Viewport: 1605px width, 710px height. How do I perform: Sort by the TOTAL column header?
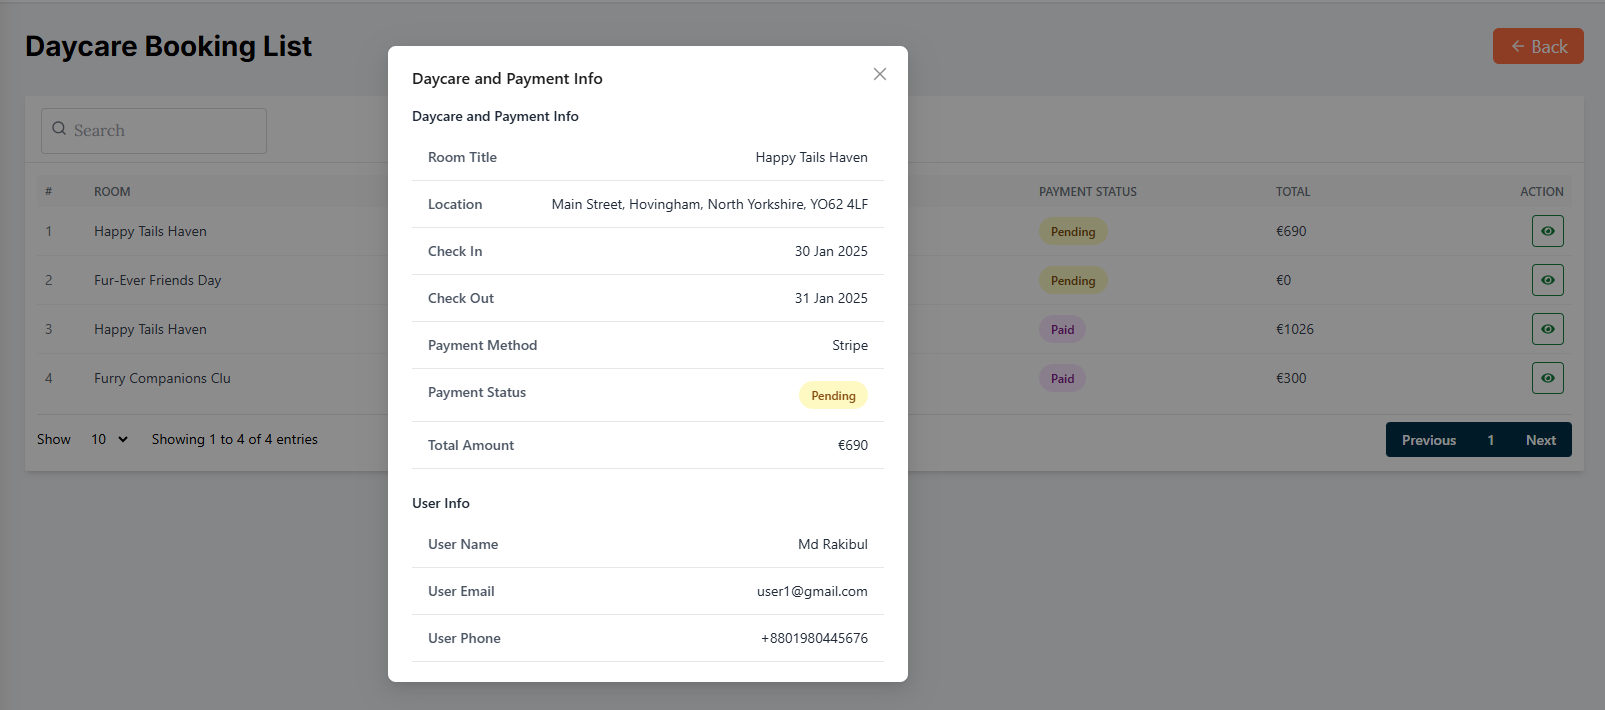tap(1292, 192)
